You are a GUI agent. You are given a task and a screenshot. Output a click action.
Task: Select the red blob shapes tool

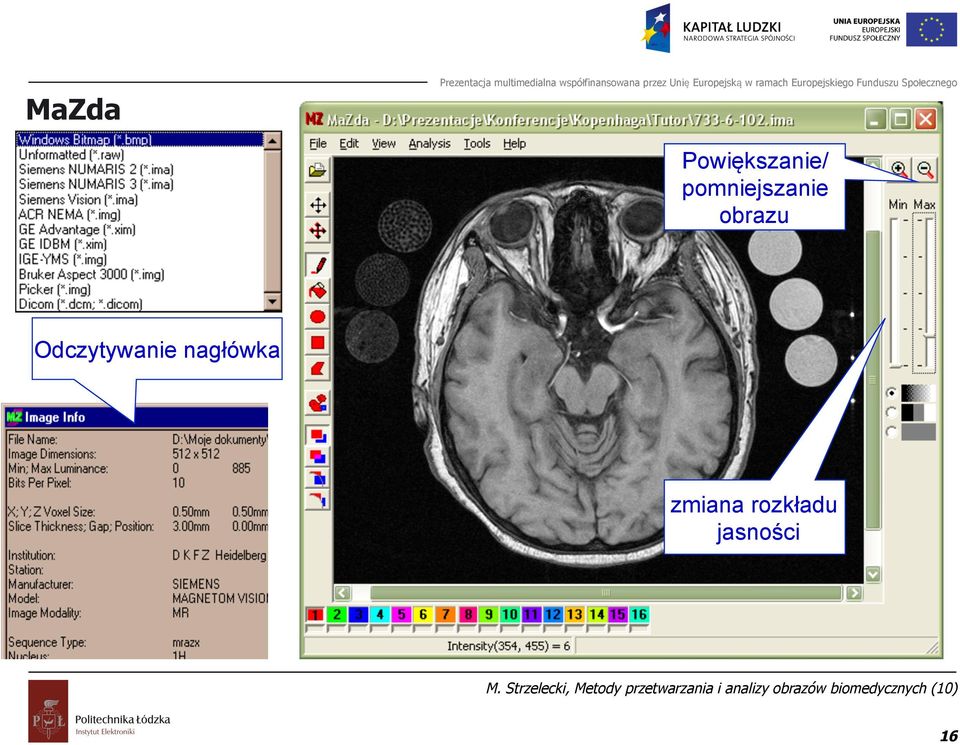click(x=317, y=402)
